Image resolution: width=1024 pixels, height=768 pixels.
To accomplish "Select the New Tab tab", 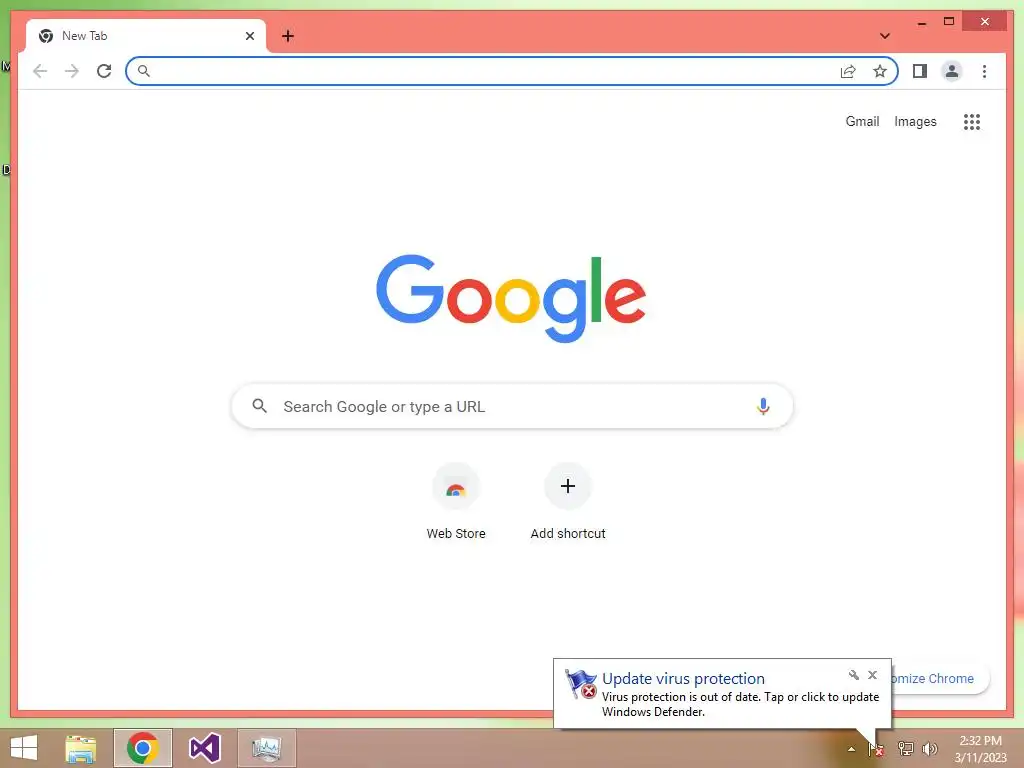I will (146, 36).
